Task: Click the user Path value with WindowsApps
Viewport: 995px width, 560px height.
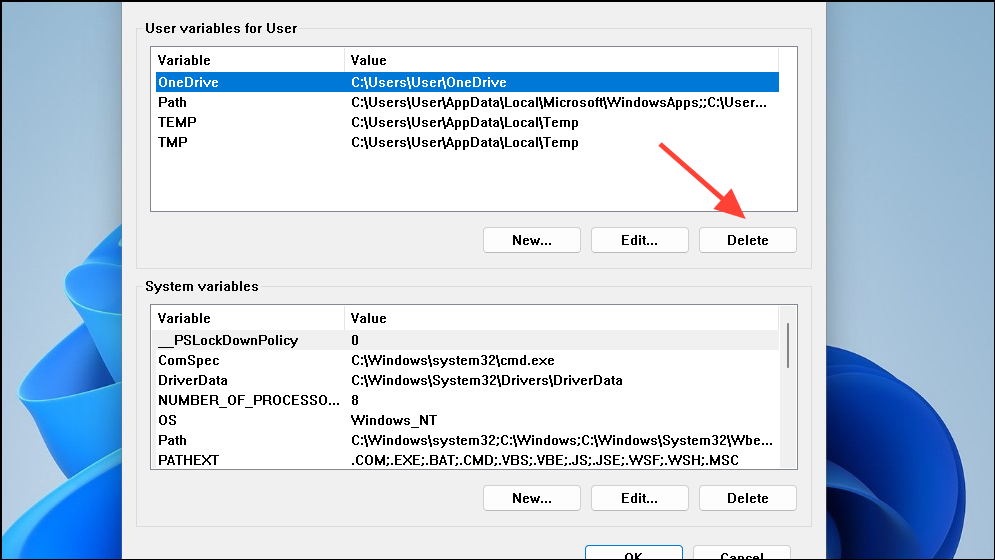Action: (x=559, y=102)
